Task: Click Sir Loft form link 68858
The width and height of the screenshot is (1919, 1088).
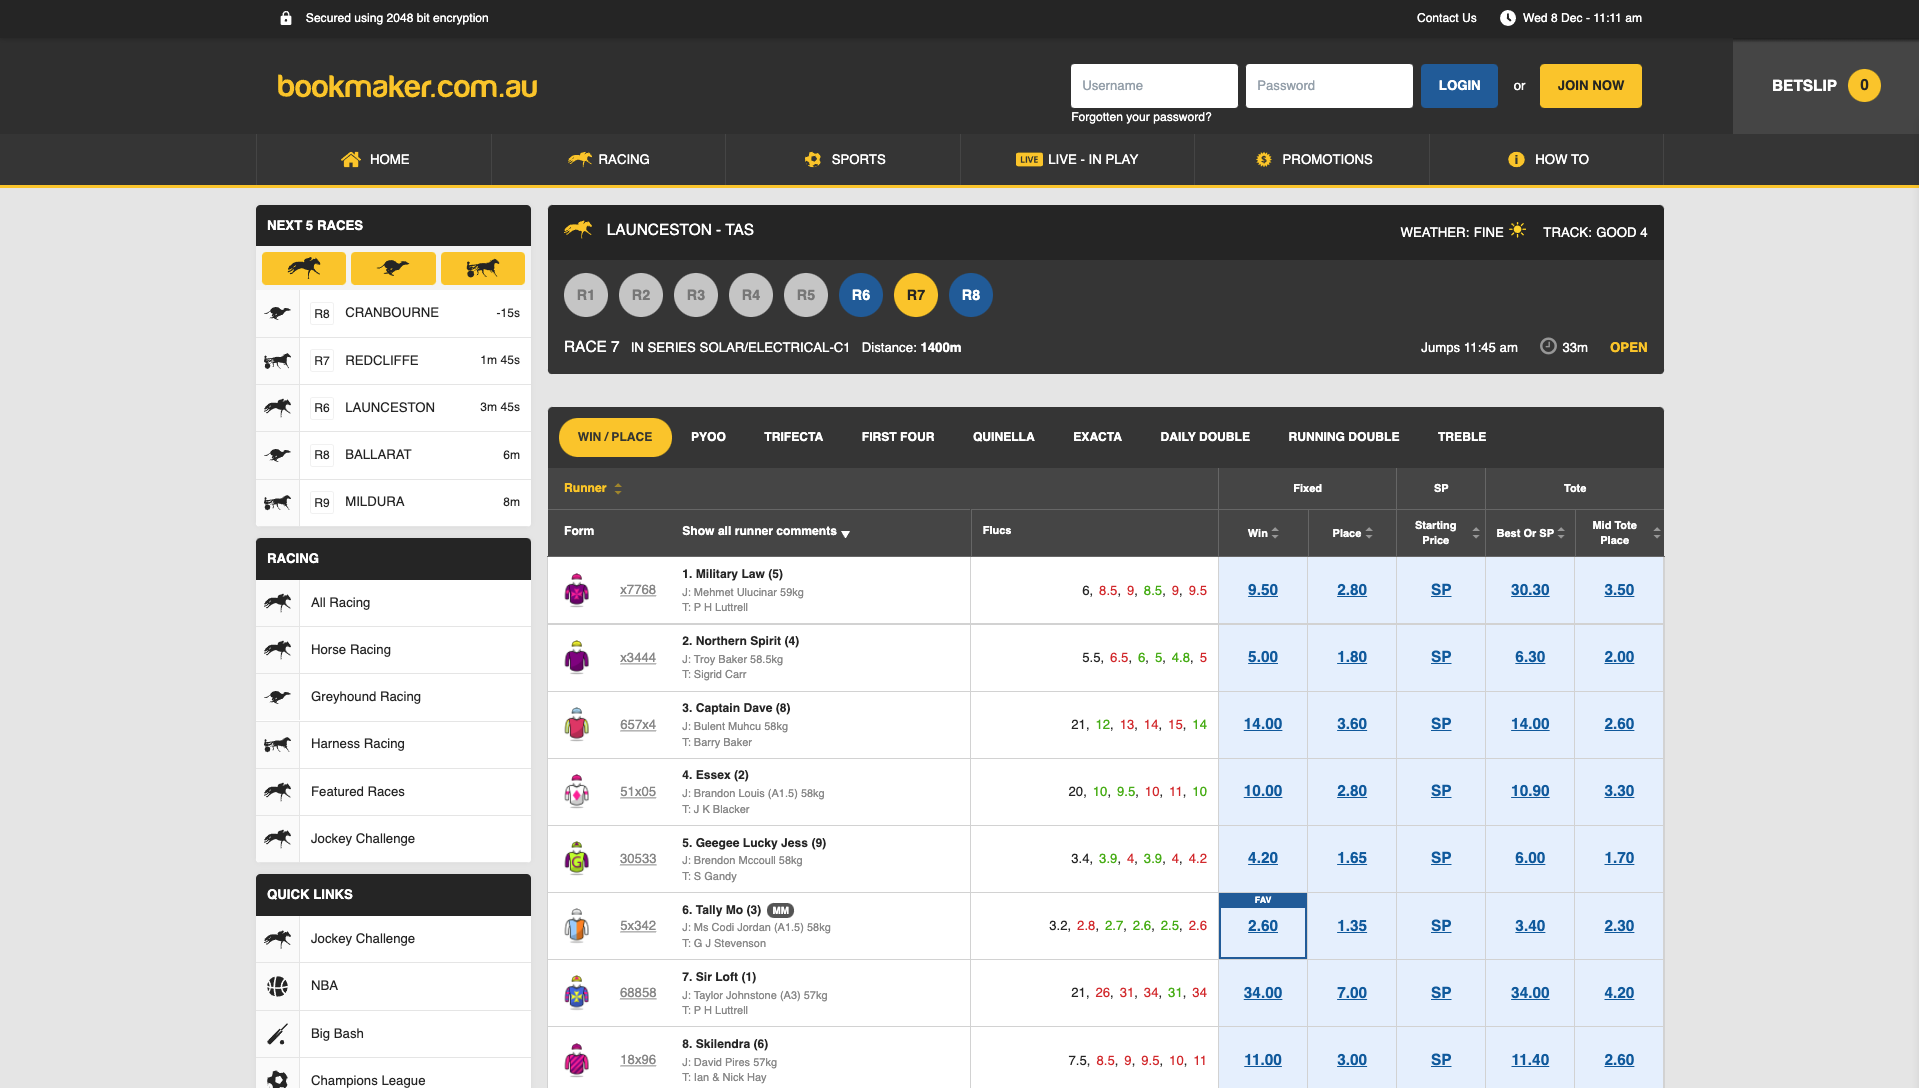Action: 638,993
